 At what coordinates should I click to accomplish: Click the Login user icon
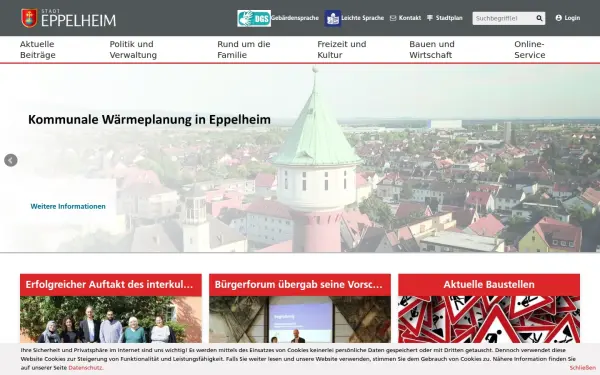point(559,18)
